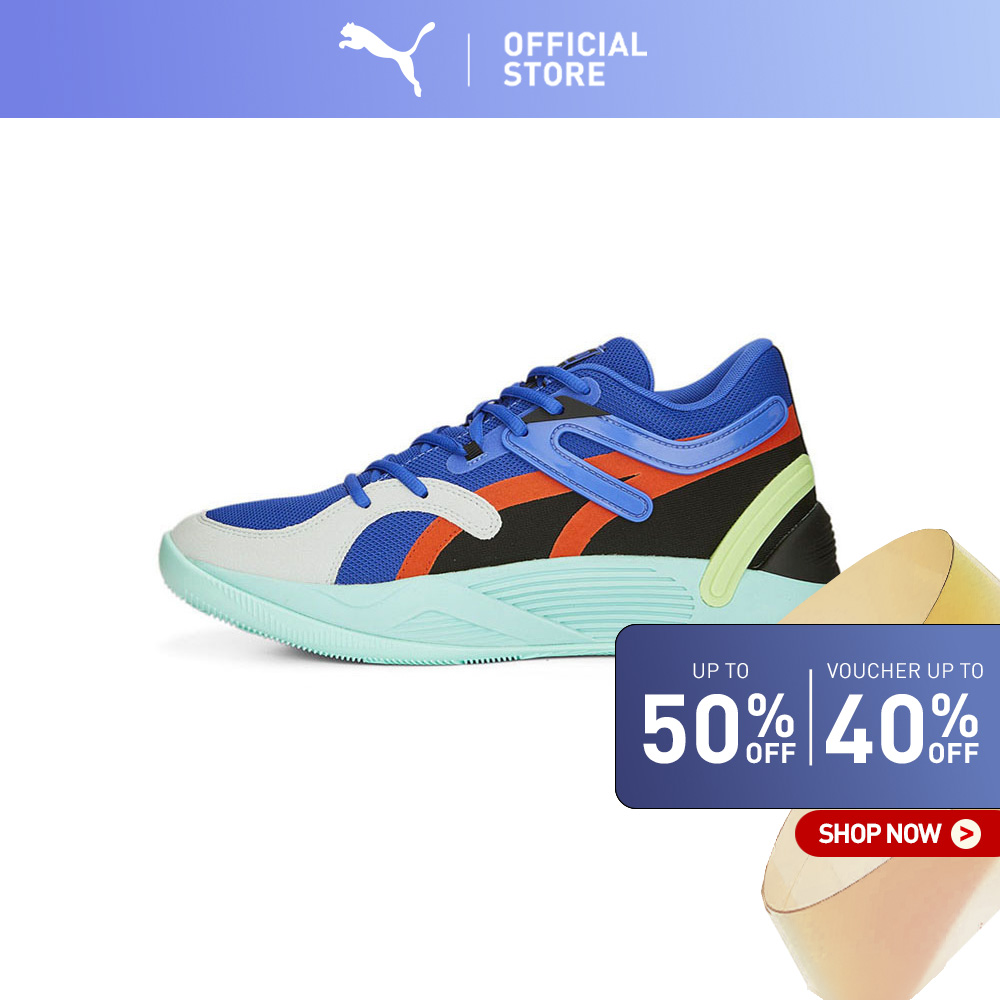
Task: Click the Puma leaping cat logo
Action: 386,58
